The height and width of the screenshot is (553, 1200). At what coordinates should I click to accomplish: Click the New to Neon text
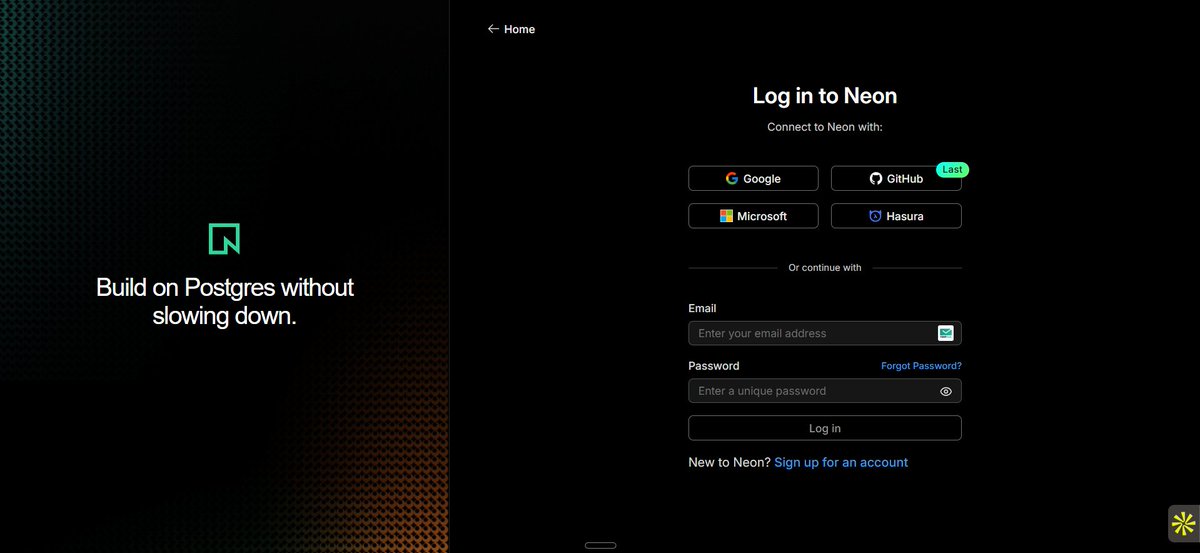729,462
